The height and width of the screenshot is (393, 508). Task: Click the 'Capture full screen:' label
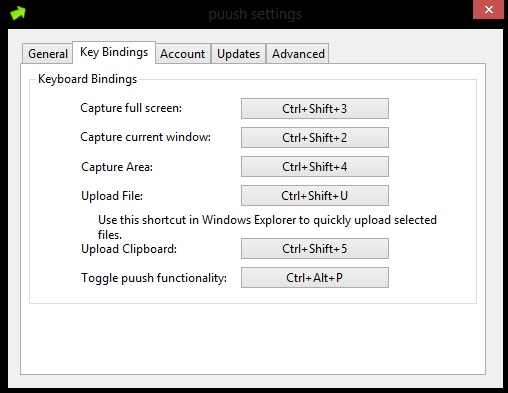point(131,108)
